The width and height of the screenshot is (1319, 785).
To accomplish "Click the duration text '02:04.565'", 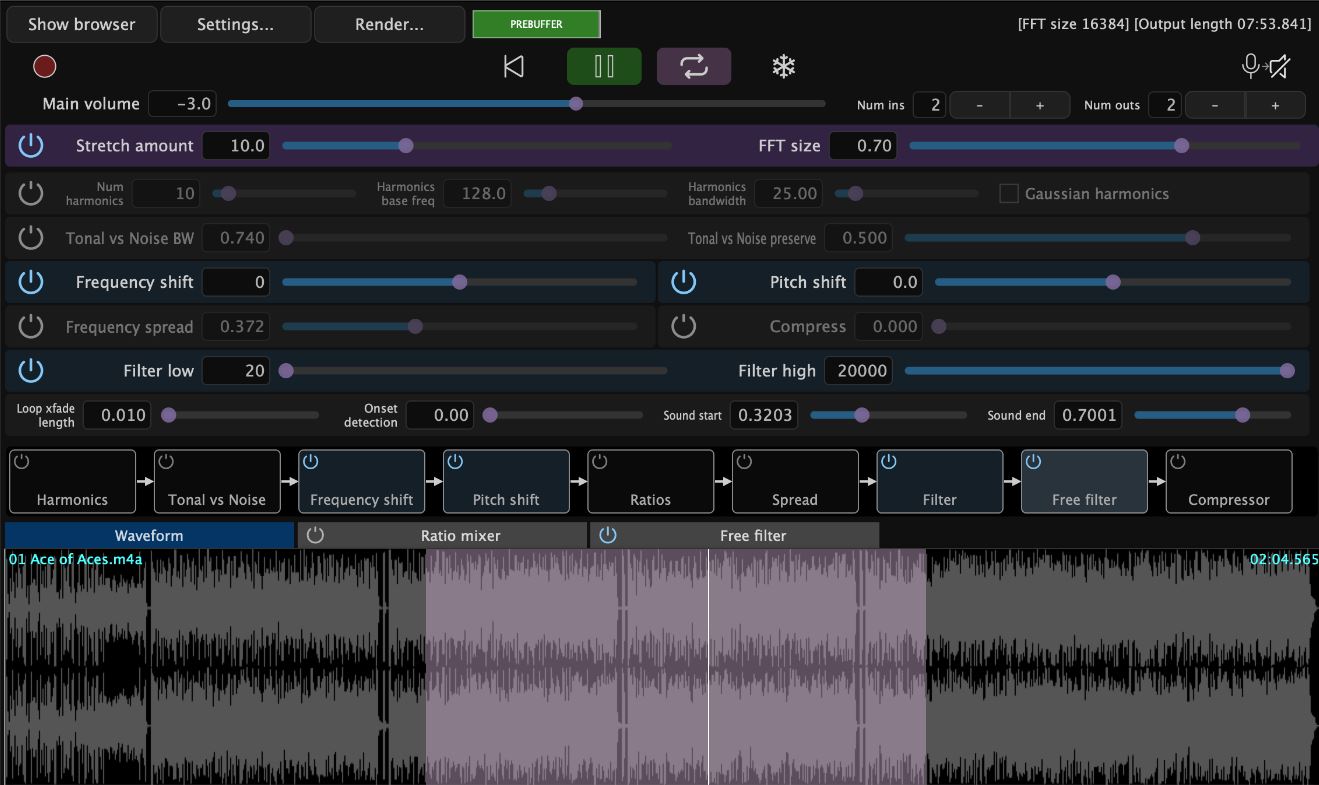I will [1284, 559].
